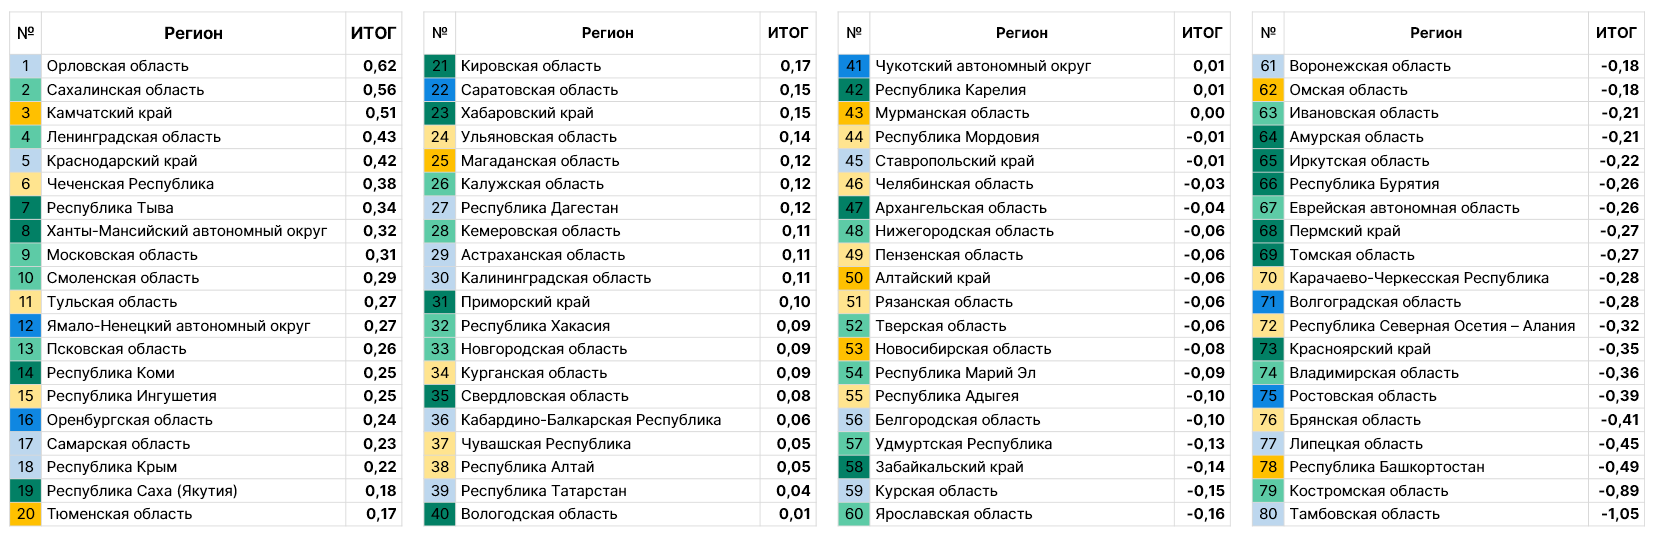Click Еврейская автономная область cell

(x=1404, y=208)
